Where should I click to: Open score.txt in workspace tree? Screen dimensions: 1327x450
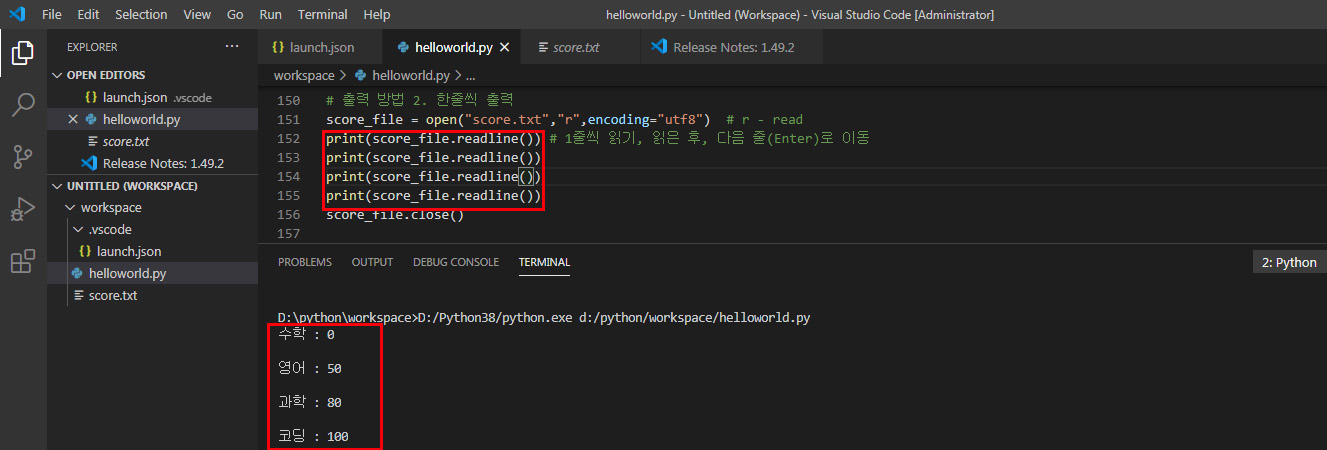[153, 296]
